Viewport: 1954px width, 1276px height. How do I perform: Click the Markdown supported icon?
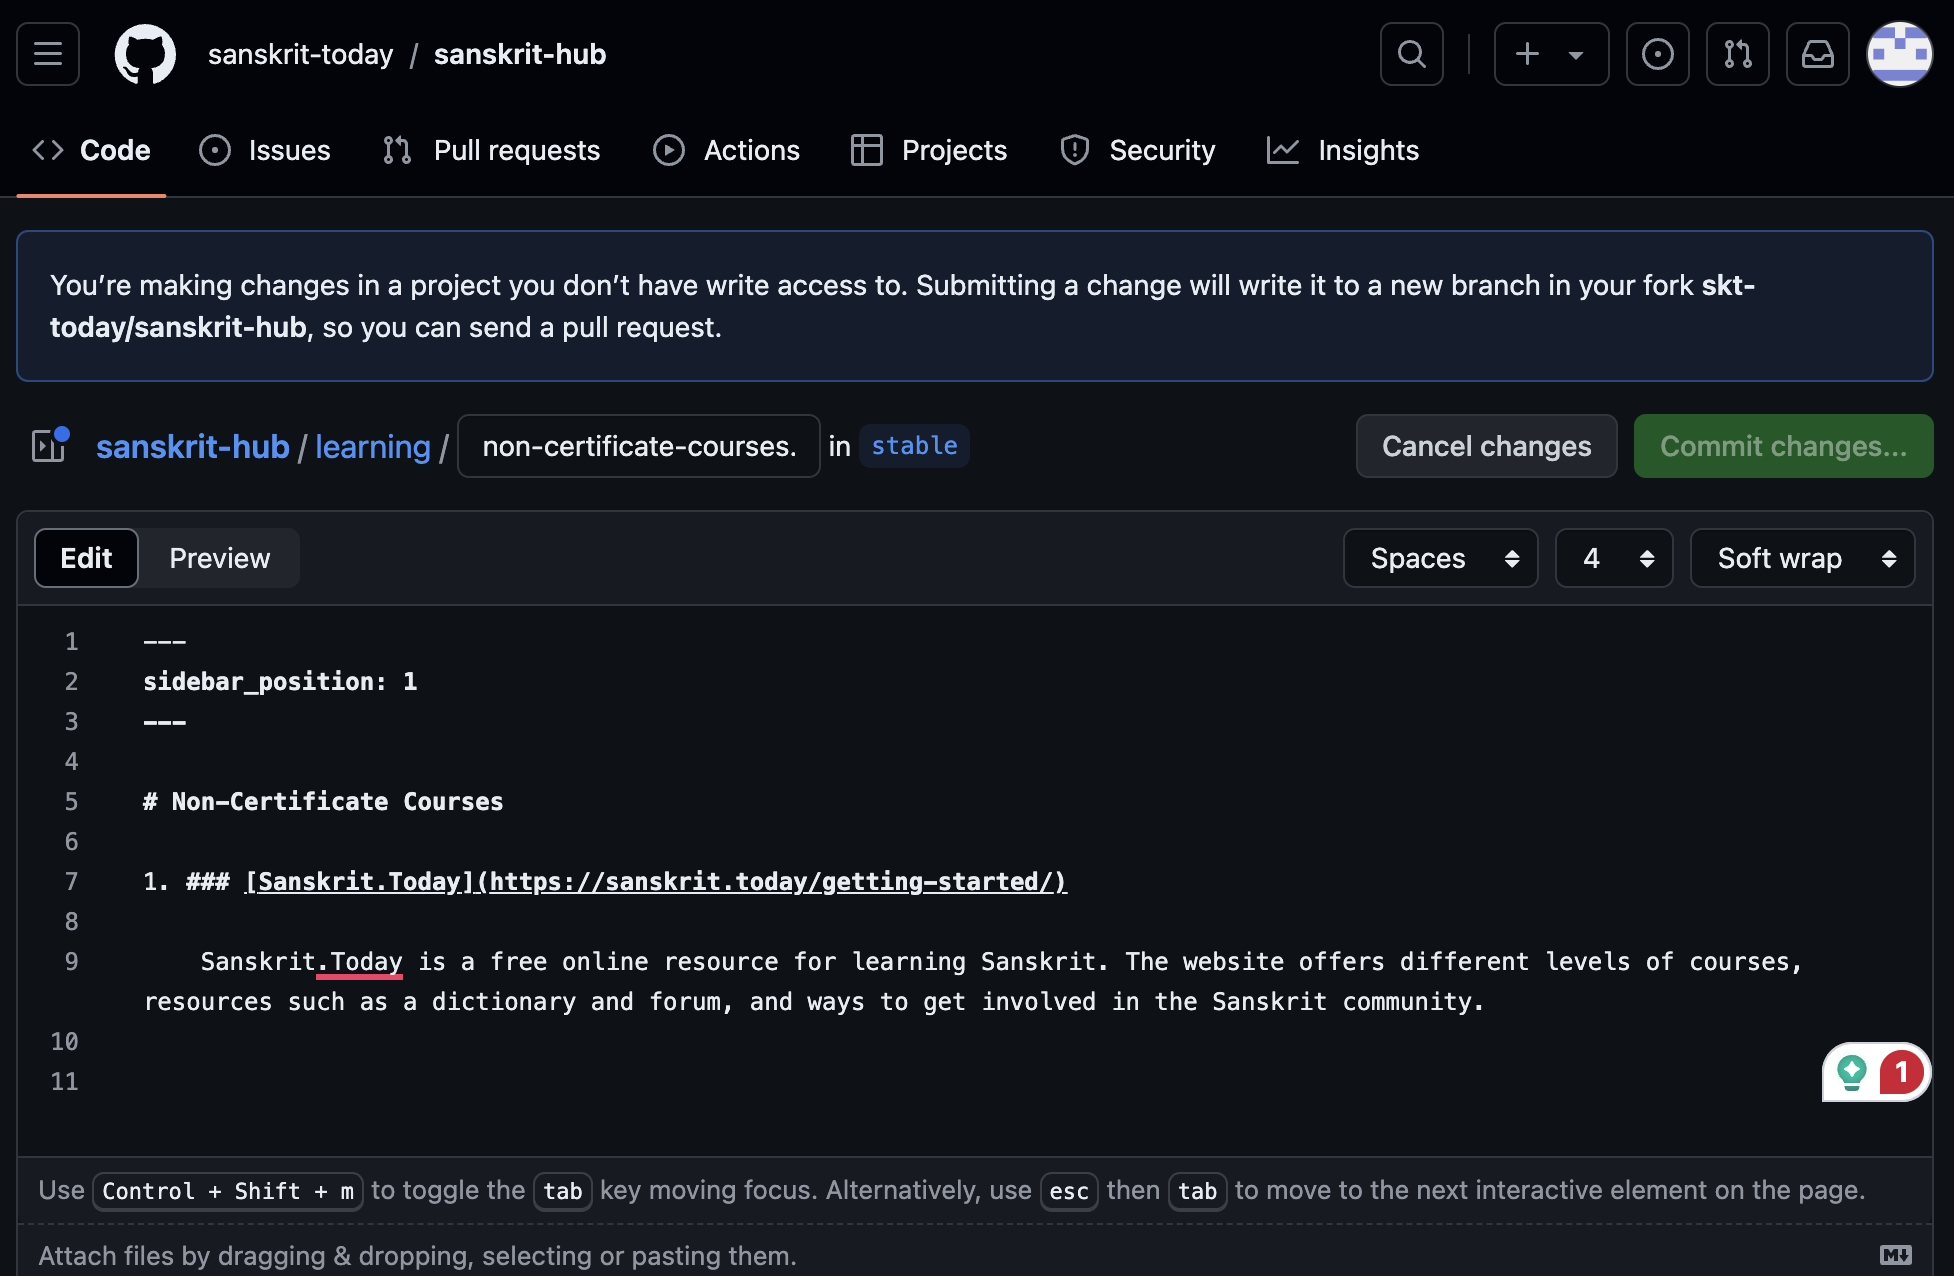[1895, 1255]
